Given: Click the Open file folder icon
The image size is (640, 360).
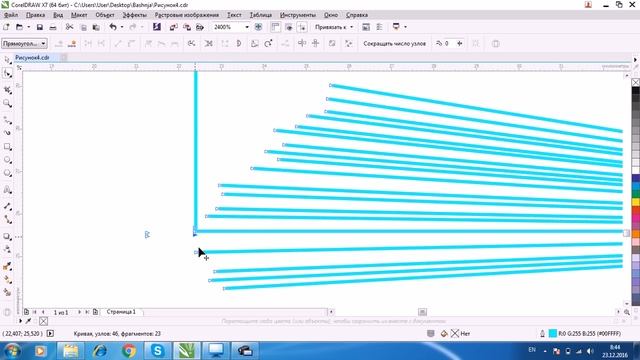Looking at the screenshot, I should click(x=19, y=27).
